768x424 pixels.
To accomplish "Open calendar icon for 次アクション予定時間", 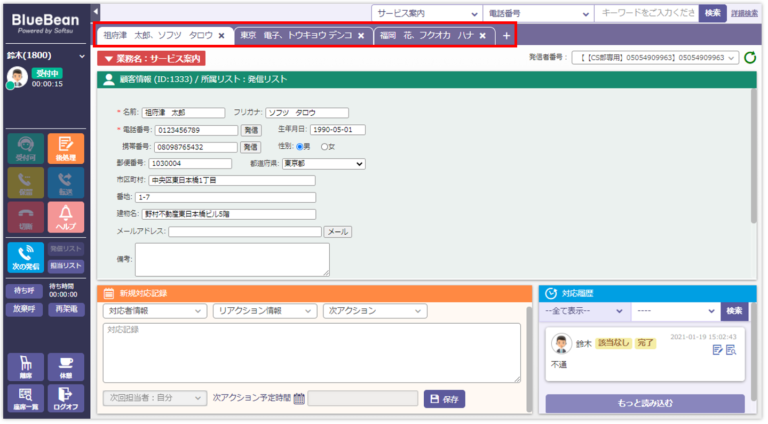I will click(299, 398).
